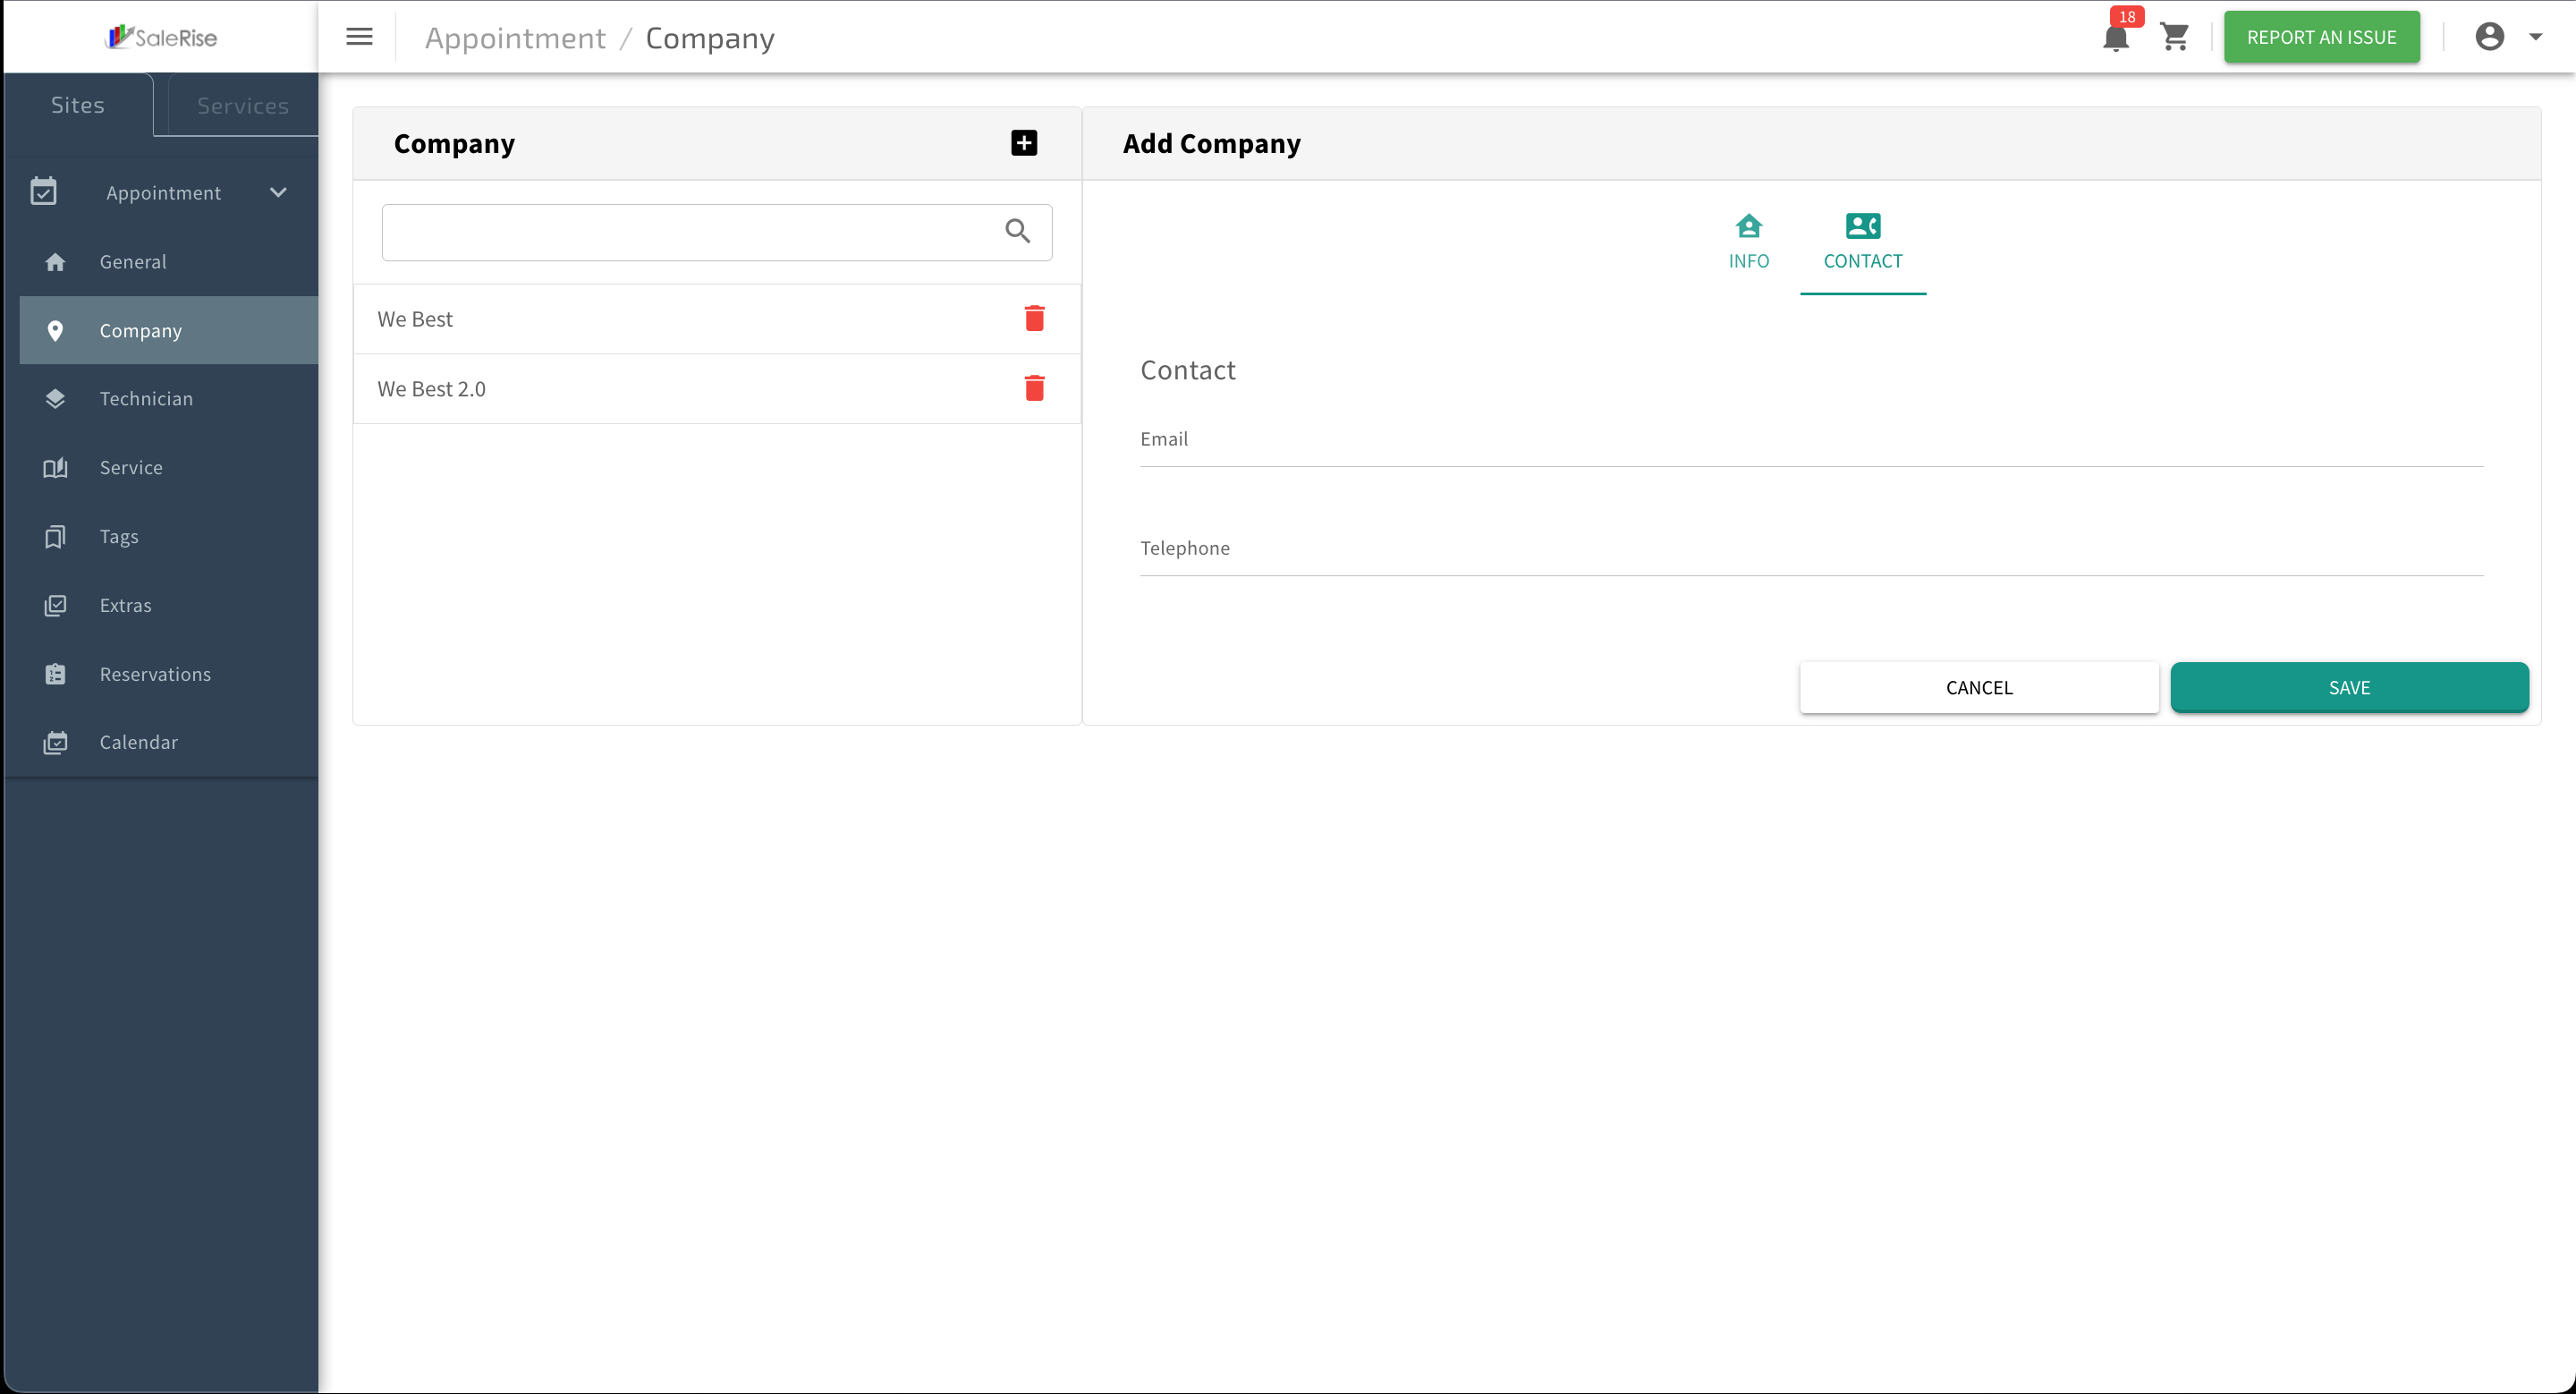2576x1394 pixels.
Task: Open the shopping cart icon
Action: point(2174,37)
